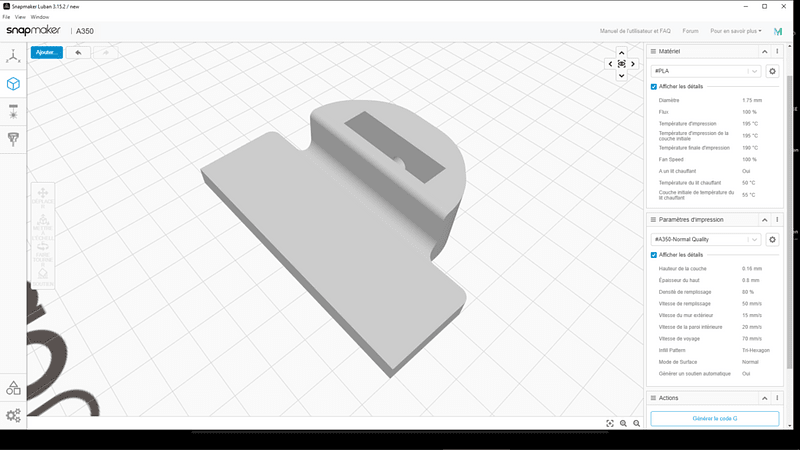Open the Workspace axes tab in sidebar

pyautogui.click(x=13, y=57)
